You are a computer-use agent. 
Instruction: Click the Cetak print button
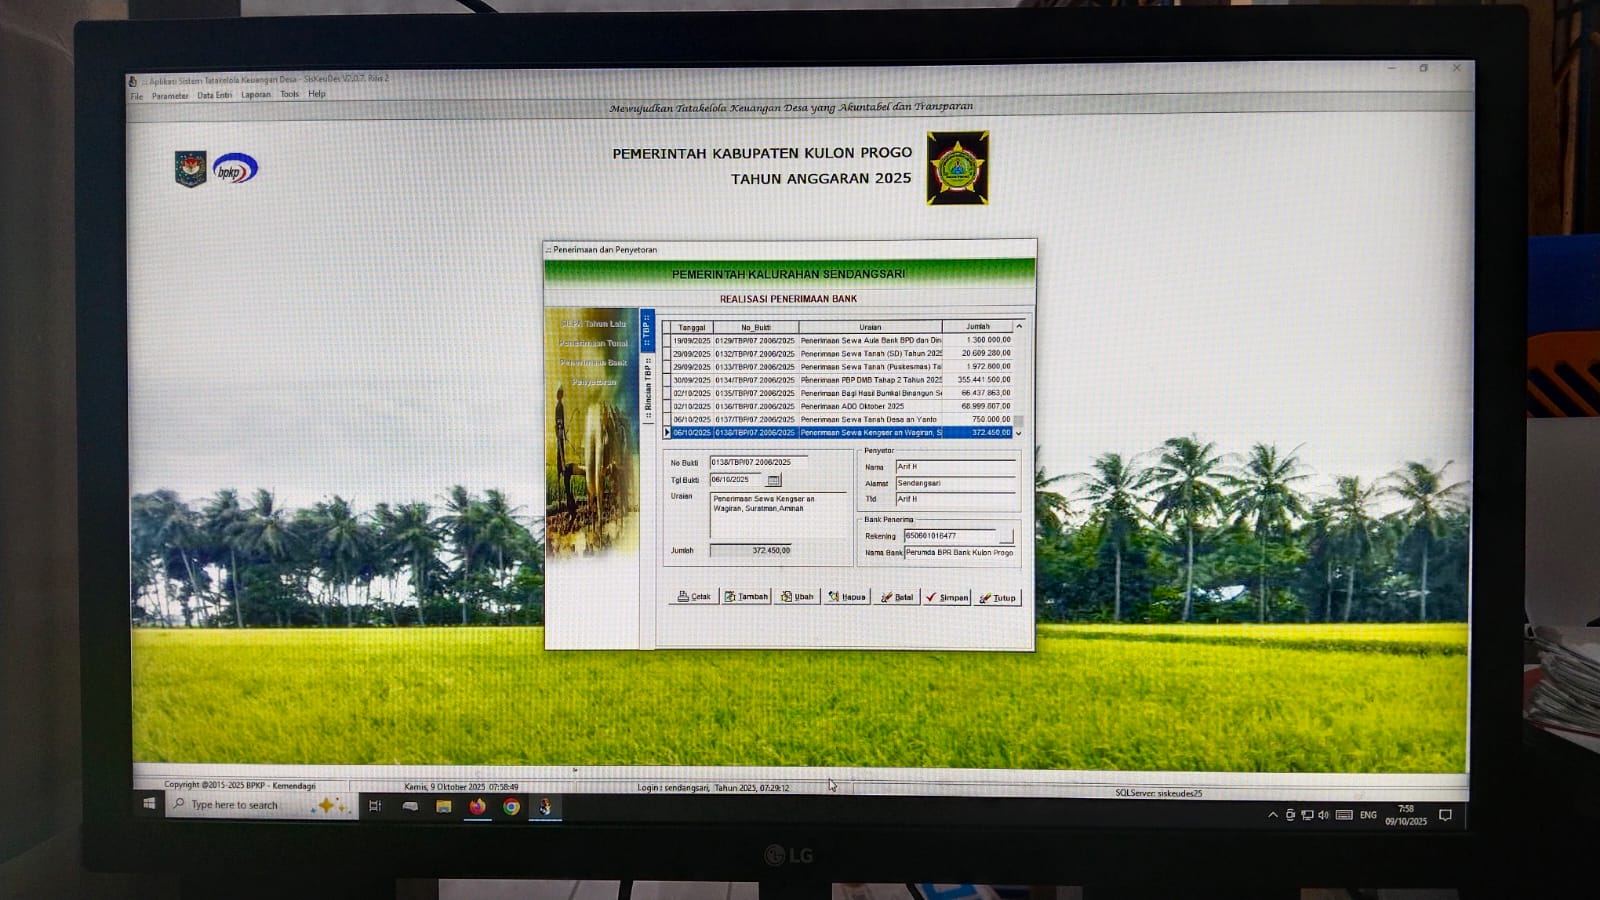point(694,597)
